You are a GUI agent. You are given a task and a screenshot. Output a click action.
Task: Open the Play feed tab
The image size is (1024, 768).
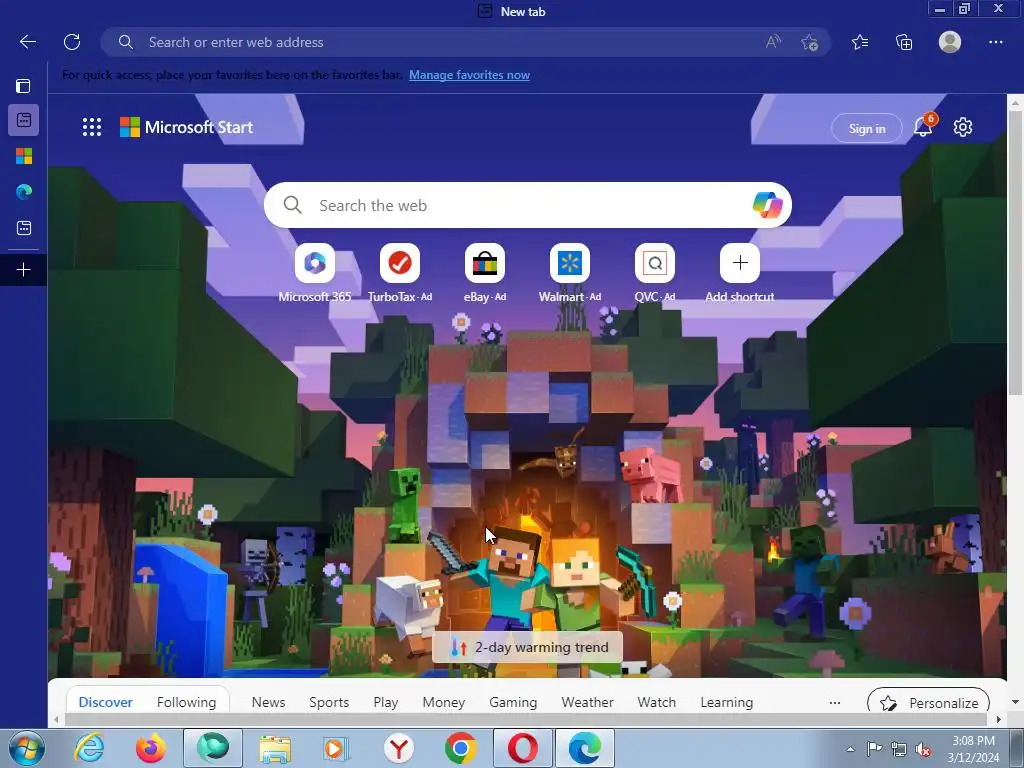pyautogui.click(x=385, y=703)
